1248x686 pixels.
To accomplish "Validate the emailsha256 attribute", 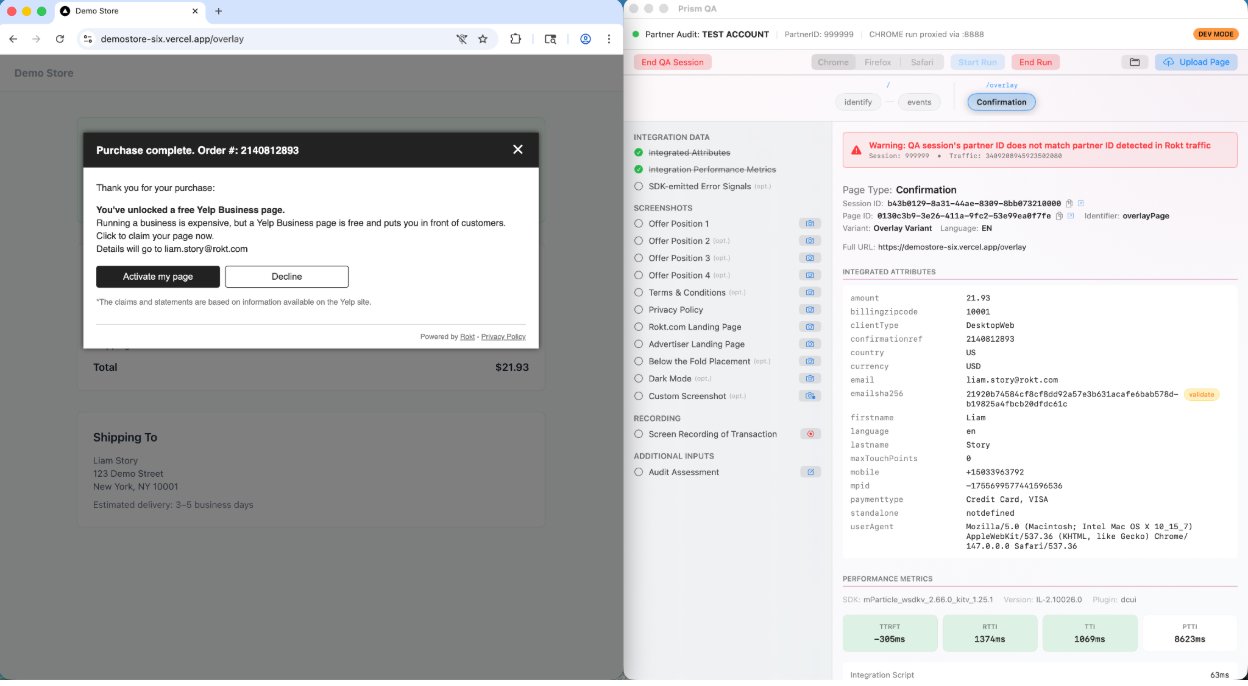I will [1202, 394].
